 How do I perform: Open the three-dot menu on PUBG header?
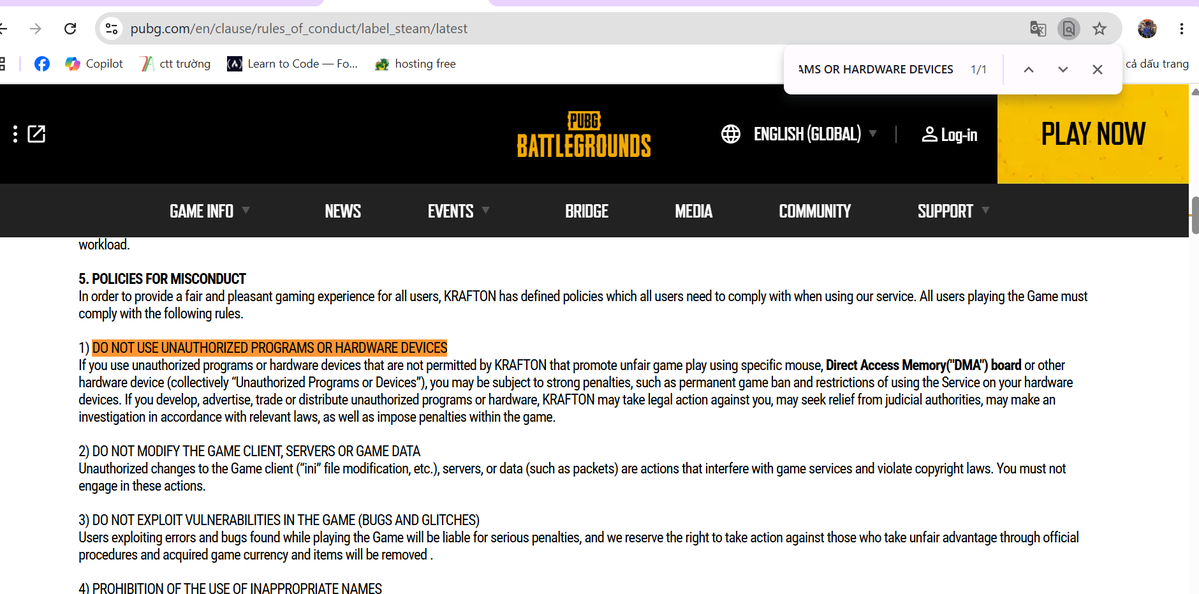15,135
